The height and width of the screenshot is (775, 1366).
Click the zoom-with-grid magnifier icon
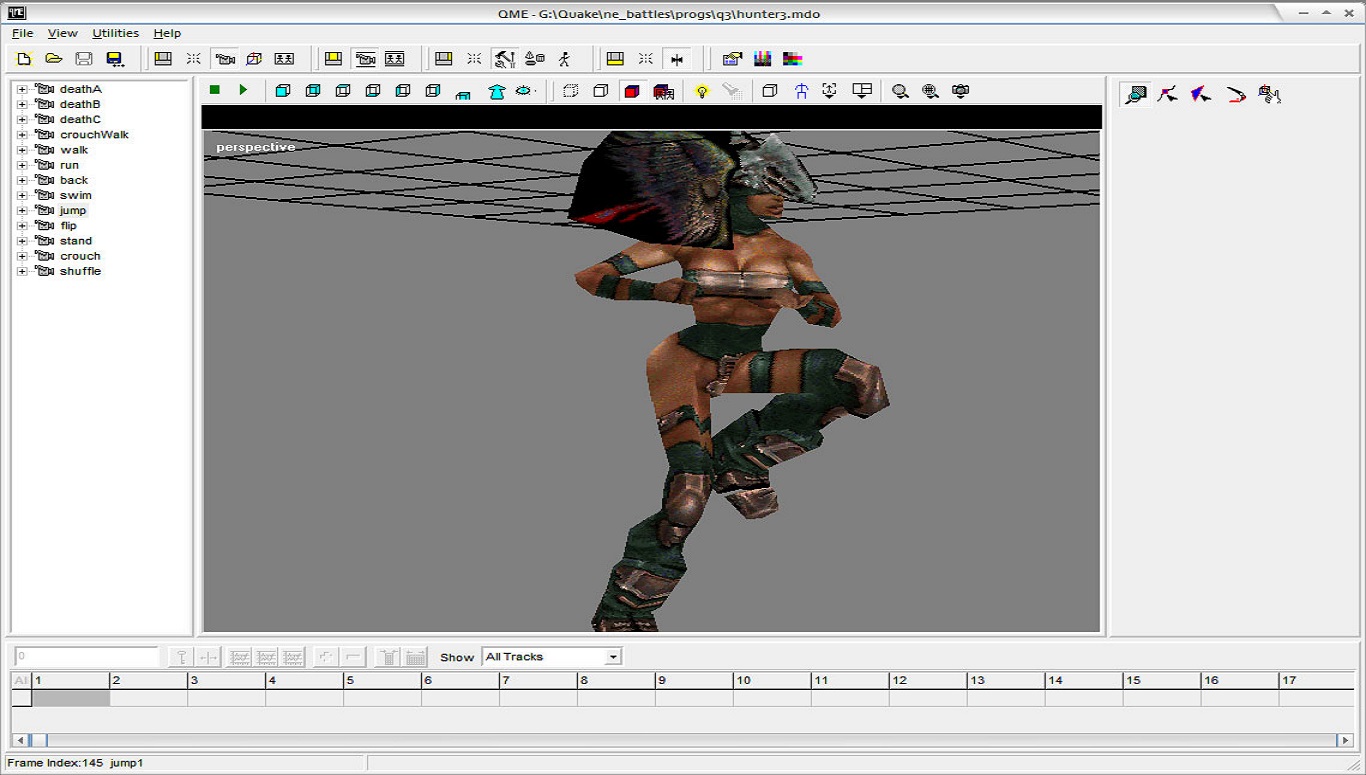(930, 91)
